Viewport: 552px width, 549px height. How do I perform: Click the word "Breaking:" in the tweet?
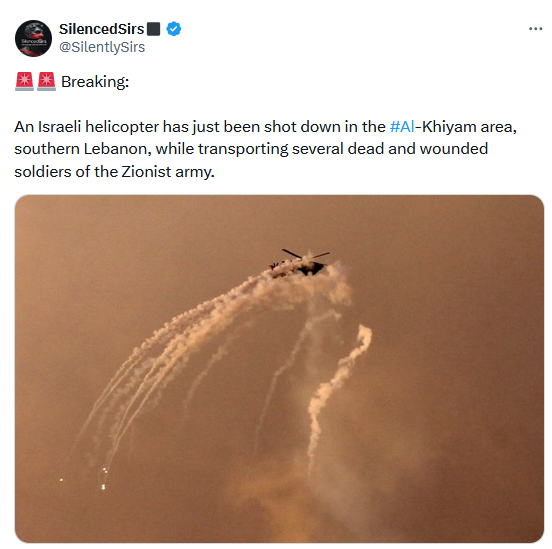pos(95,82)
